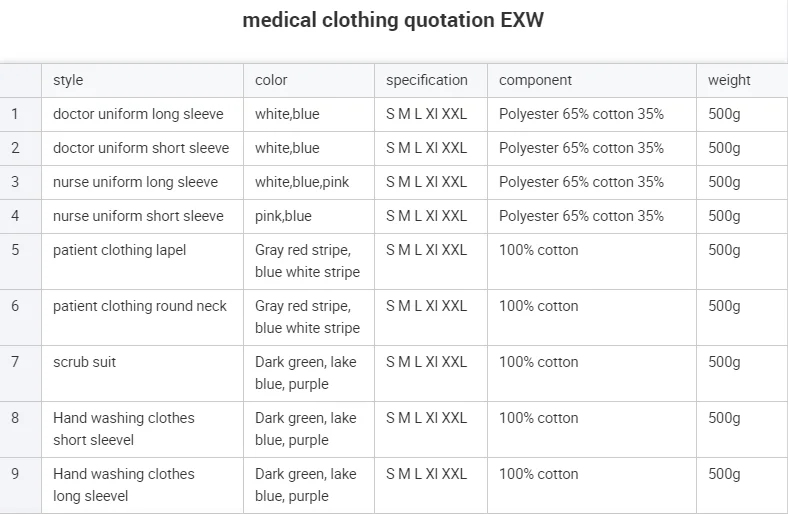The width and height of the screenshot is (788, 514).
Task: Click the white,blue,pink color cell
Action: (x=309, y=182)
